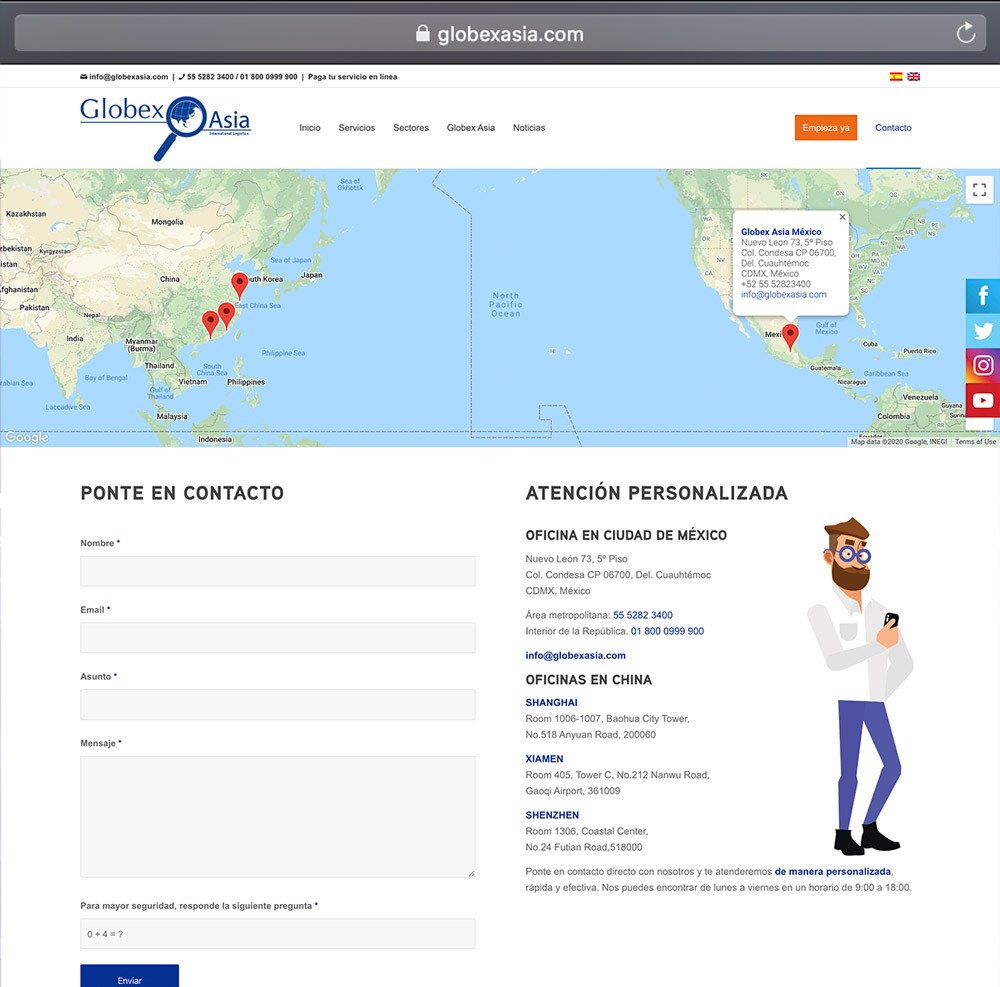Click the Globex Asia logo

(x=166, y=128)
